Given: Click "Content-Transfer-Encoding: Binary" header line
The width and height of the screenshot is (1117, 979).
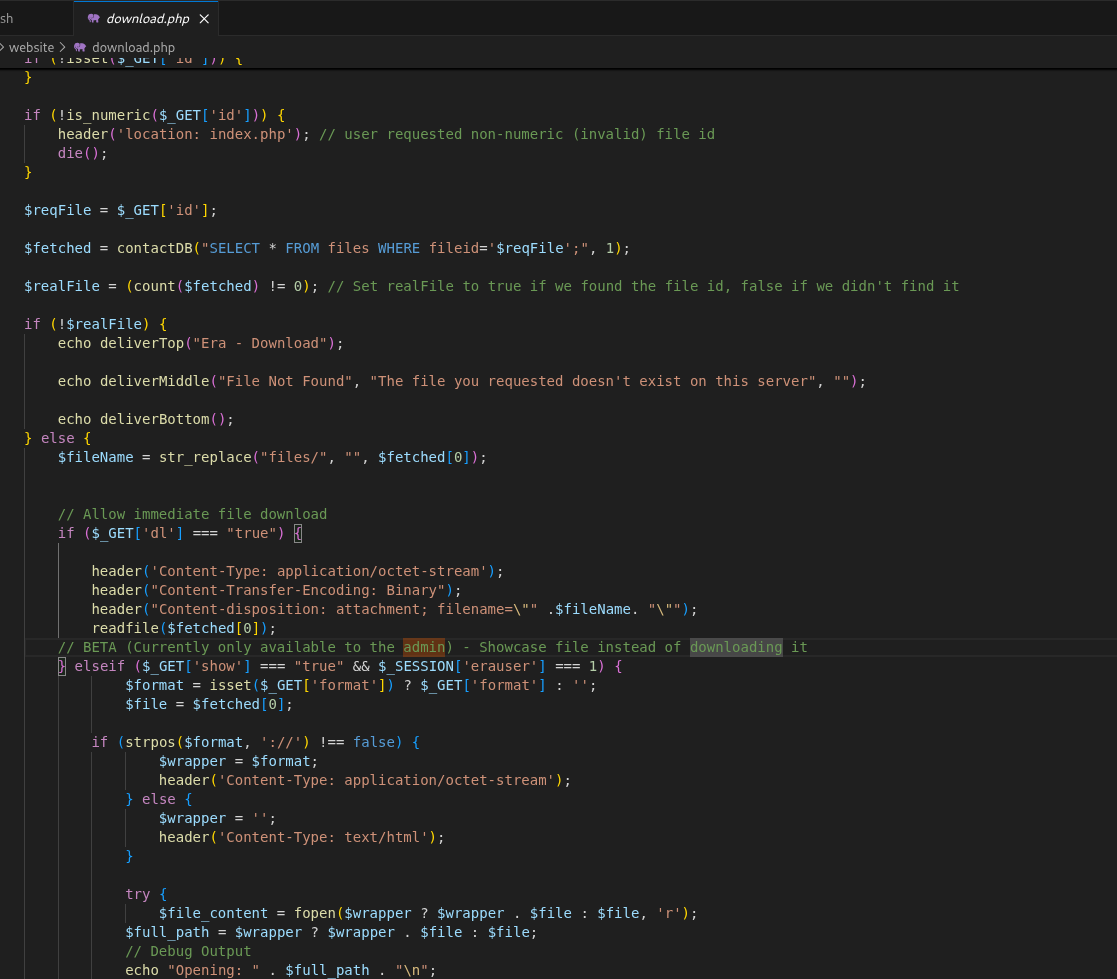Looking at the screenshot, I should 276,590.
